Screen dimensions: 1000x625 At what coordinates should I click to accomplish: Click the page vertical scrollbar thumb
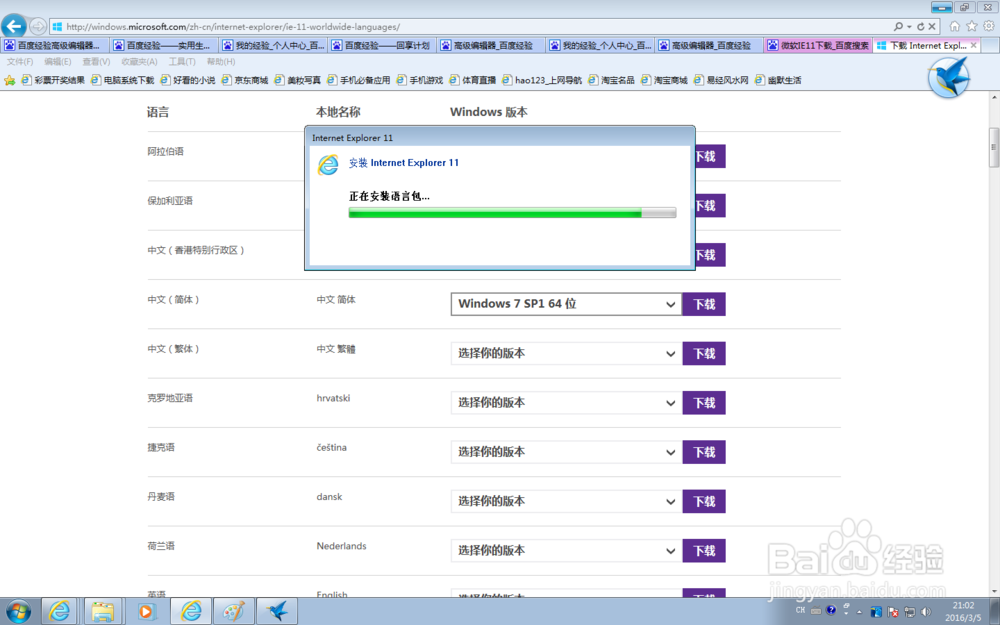994,147
